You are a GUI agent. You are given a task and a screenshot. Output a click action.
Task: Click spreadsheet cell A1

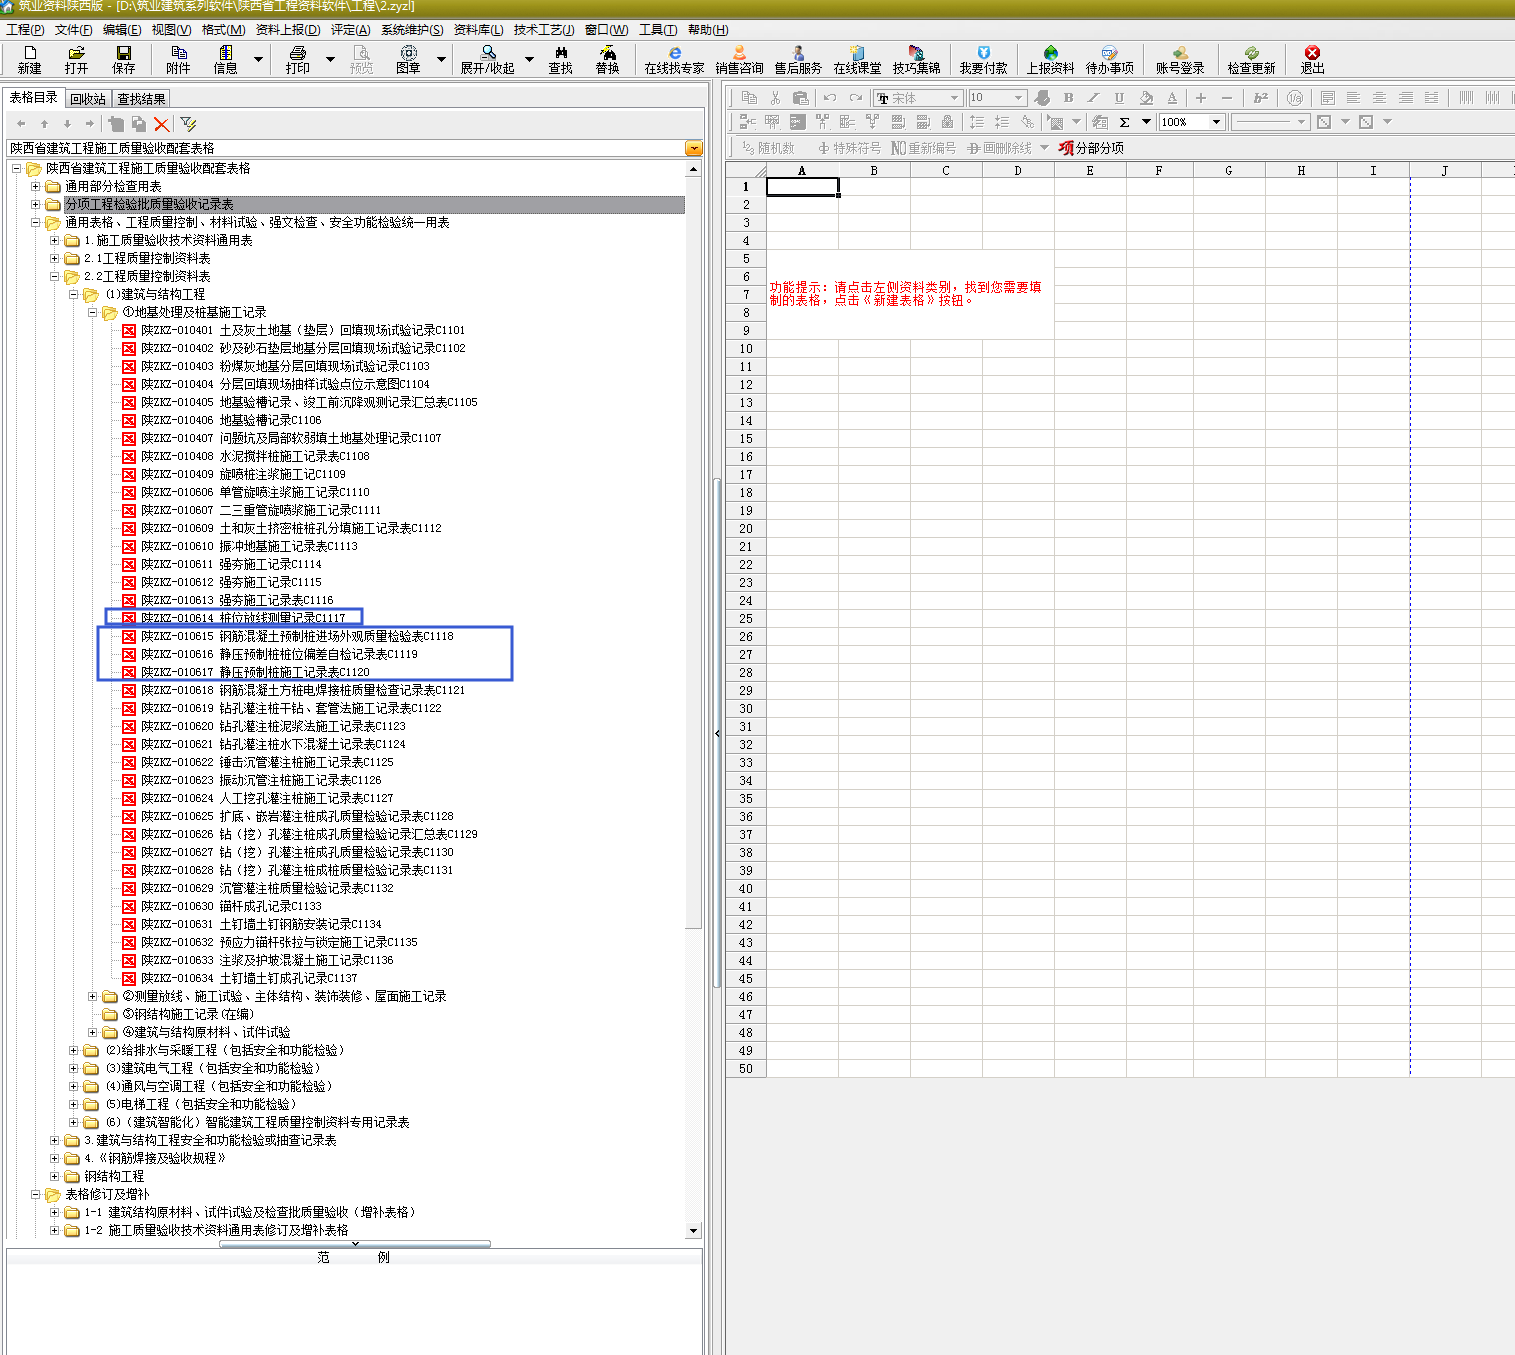click(802, 187)
